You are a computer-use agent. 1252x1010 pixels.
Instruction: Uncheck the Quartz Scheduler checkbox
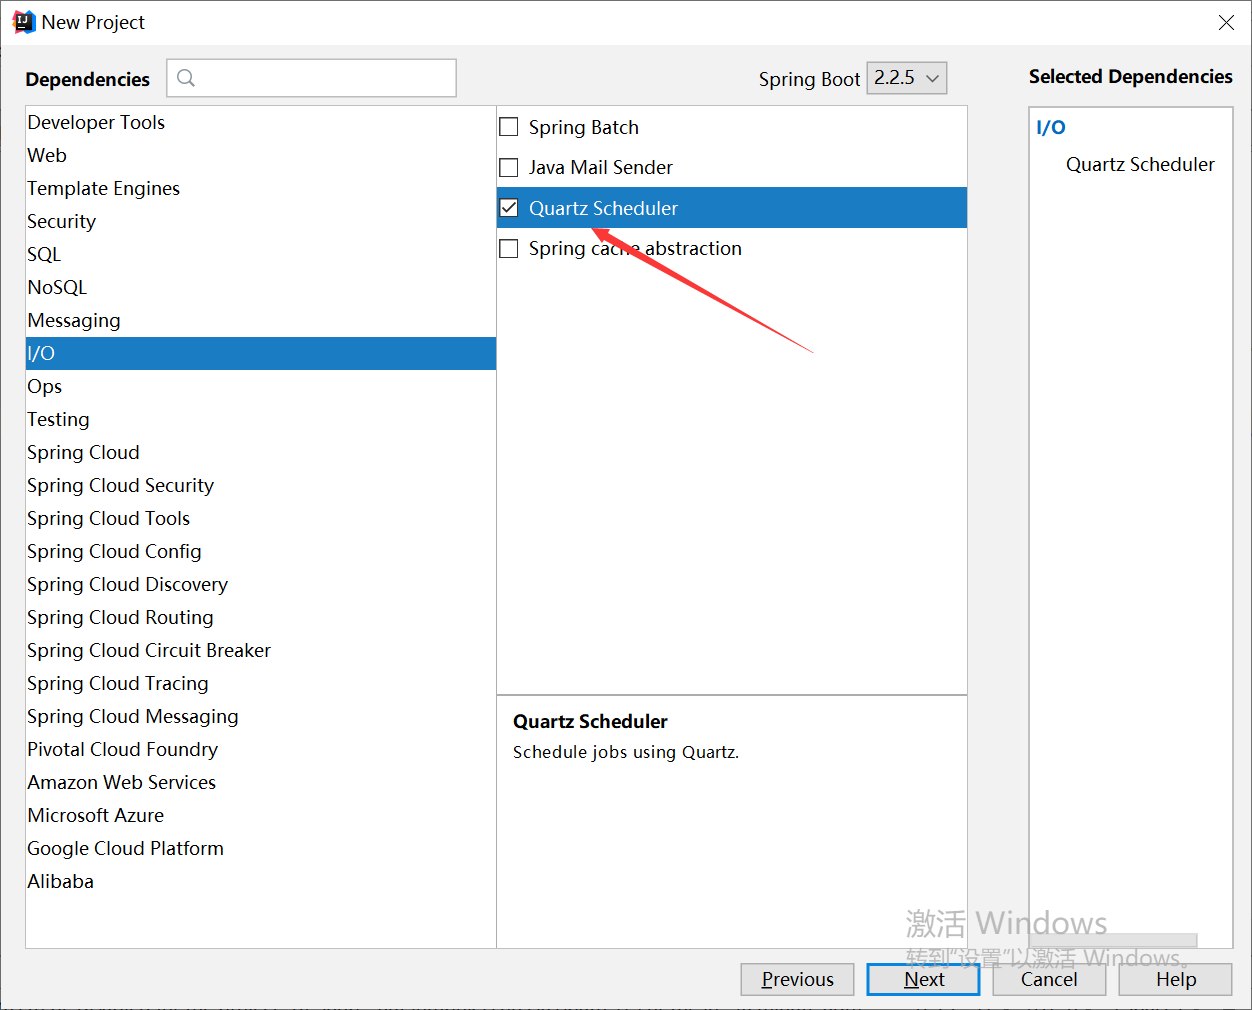click(509, 208)
